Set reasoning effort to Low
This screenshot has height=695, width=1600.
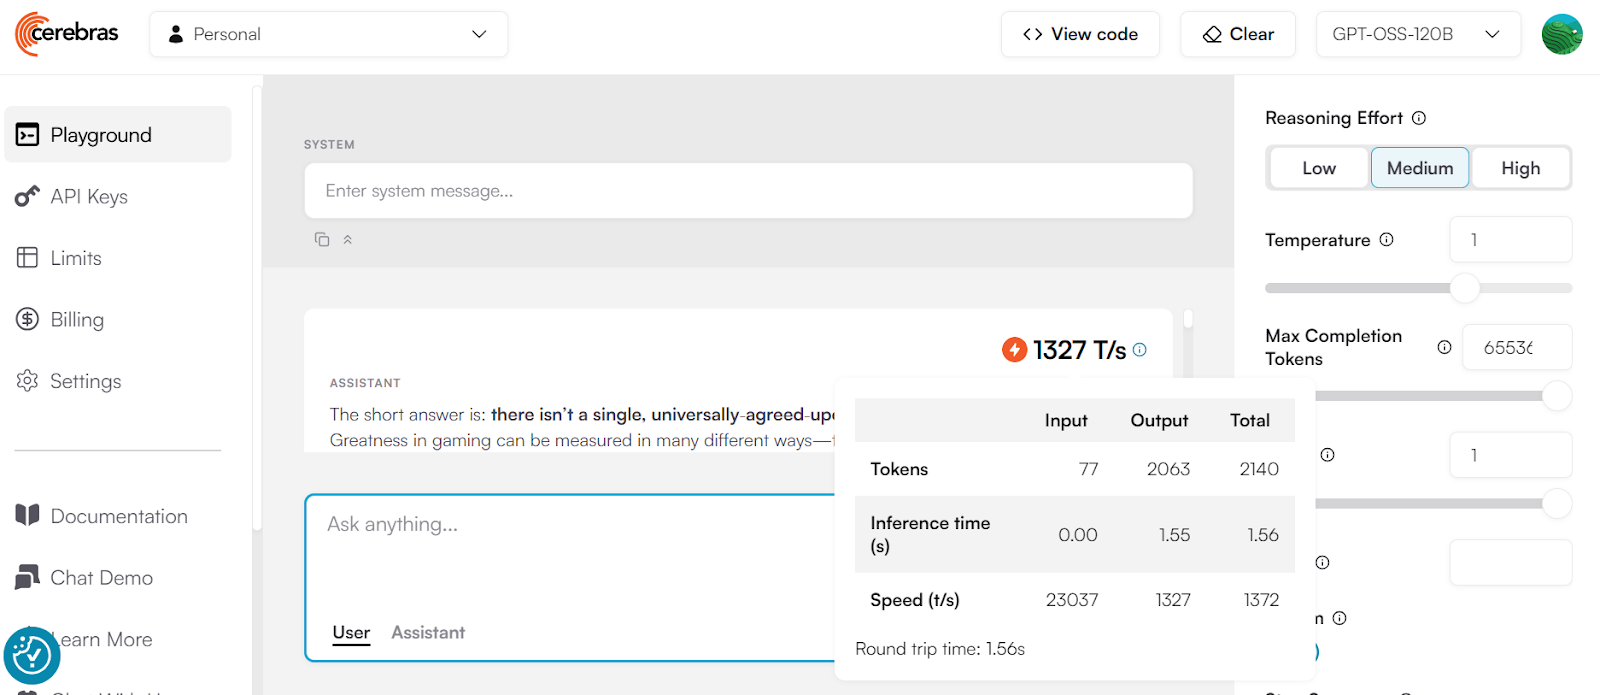pyautogui.click(x=1318, y=168)
